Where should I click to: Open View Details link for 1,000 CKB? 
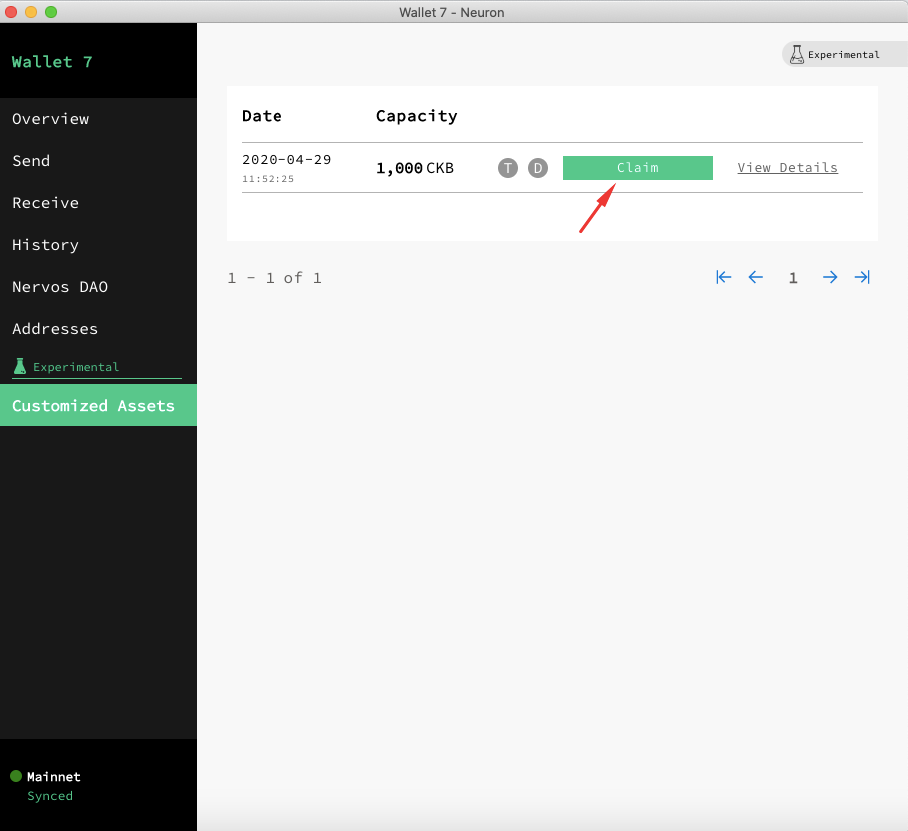[787, 168]
